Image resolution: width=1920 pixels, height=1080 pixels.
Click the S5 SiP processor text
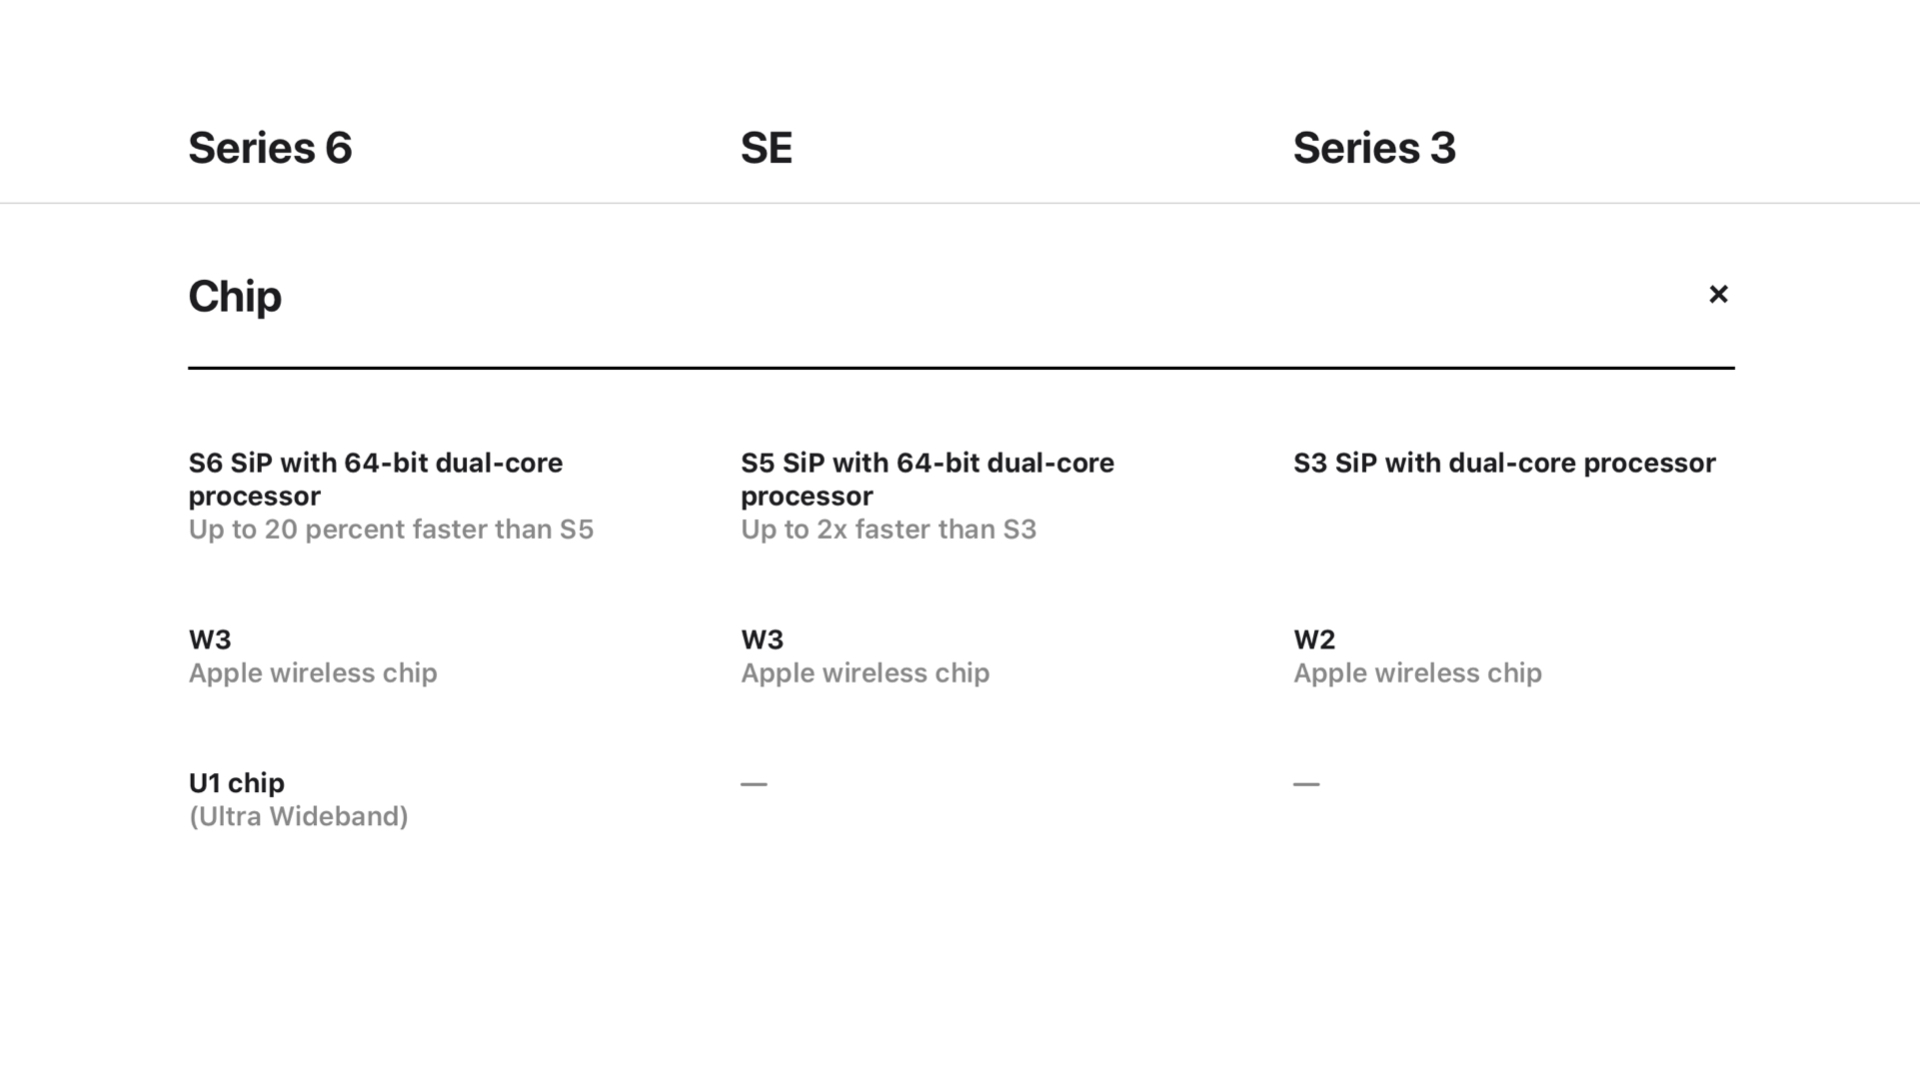927,479
